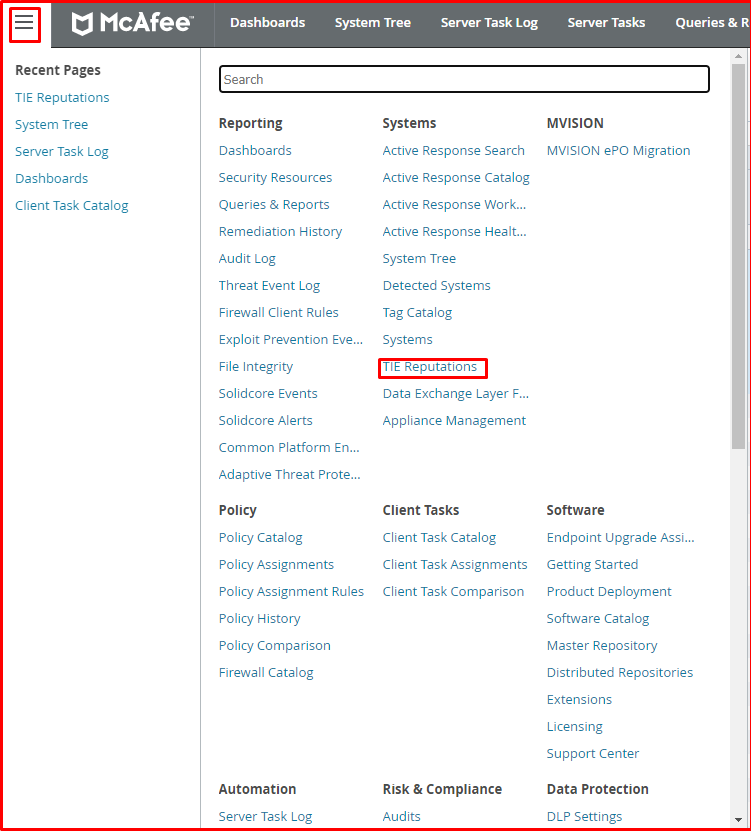Open Appliance Management link
This screenshot has width=751, height=831.
(x=454, y=421)
